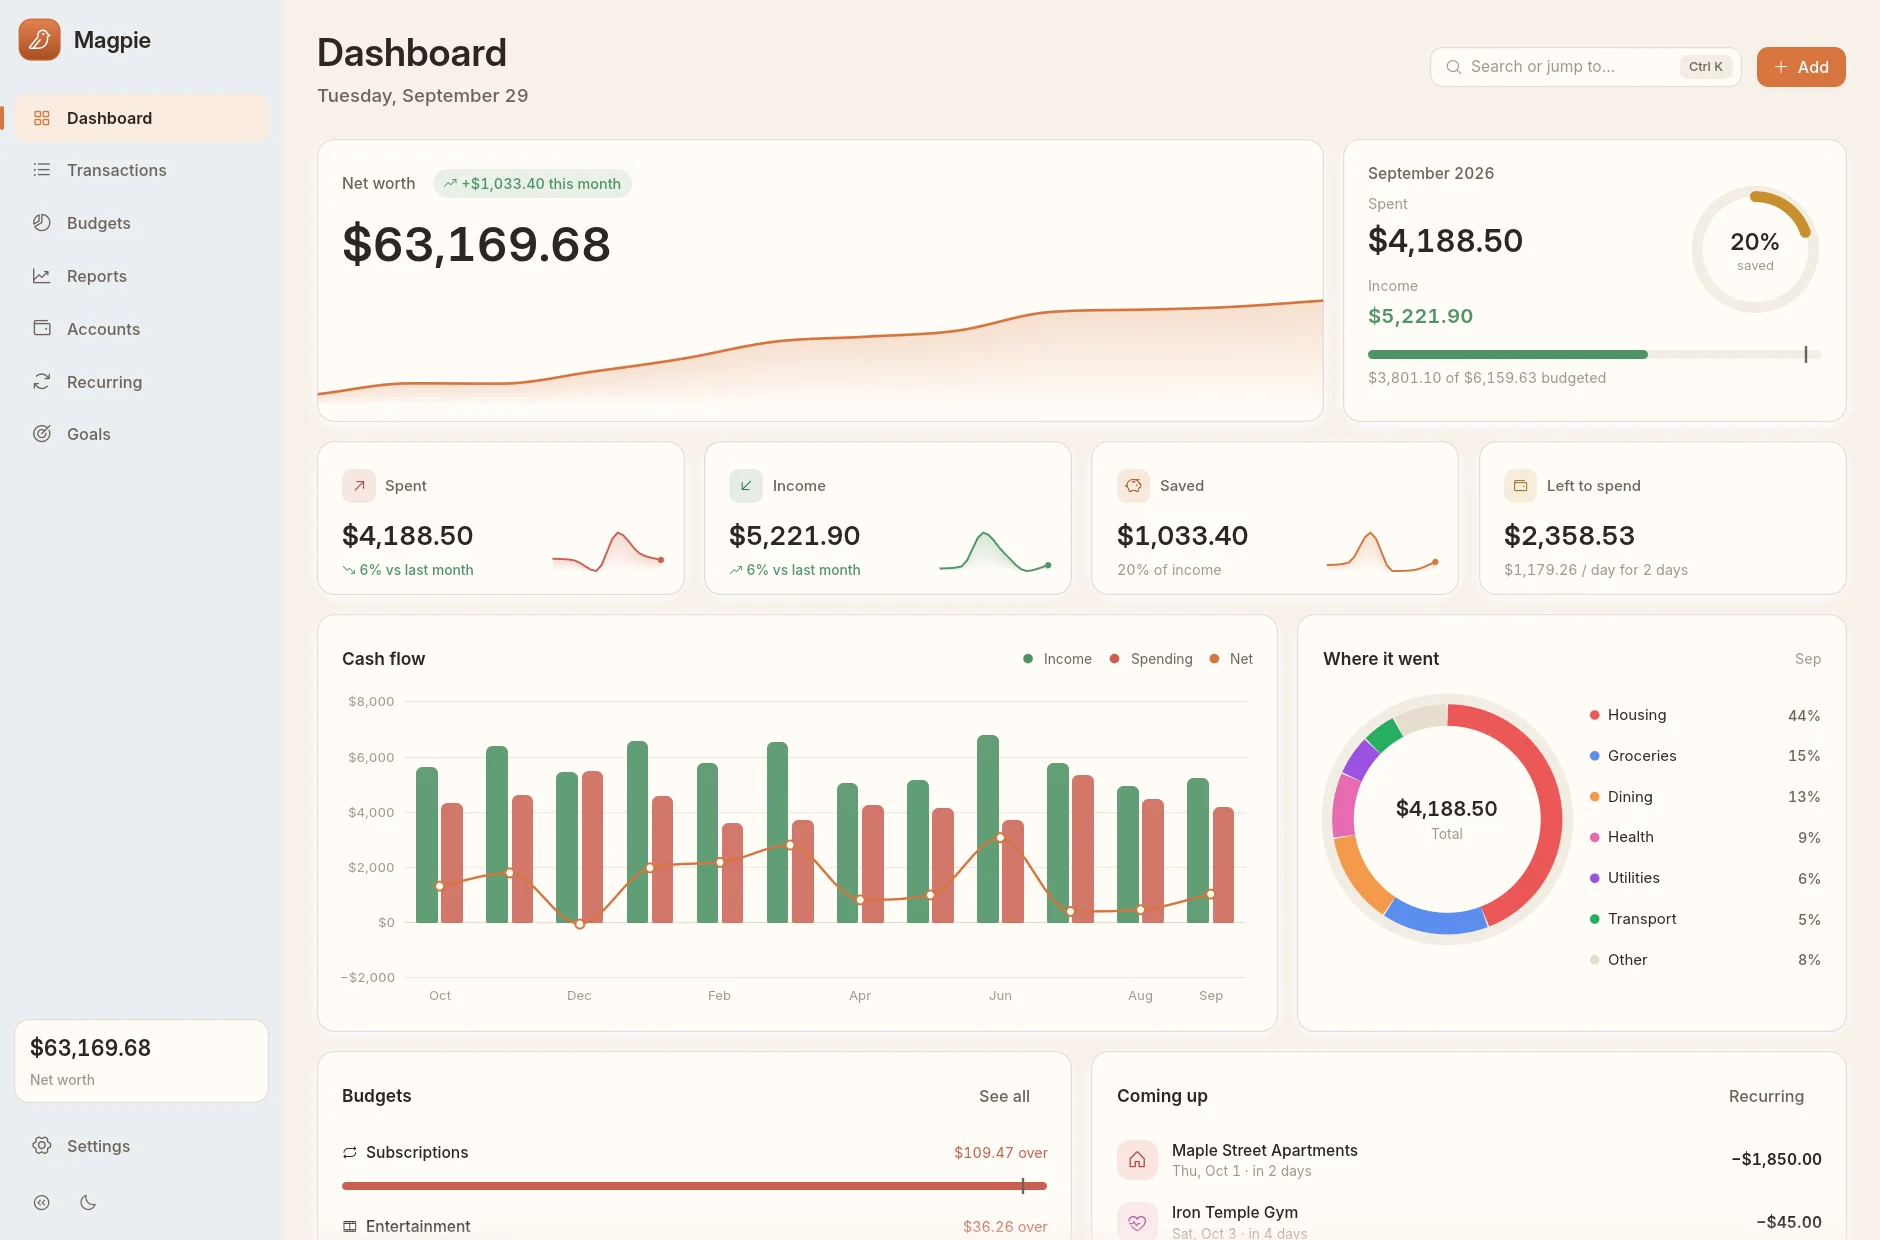Screen dimensions: 1880x1240
Task: Click the sidebar net worth card
Action: click(x=141, y=1061)
